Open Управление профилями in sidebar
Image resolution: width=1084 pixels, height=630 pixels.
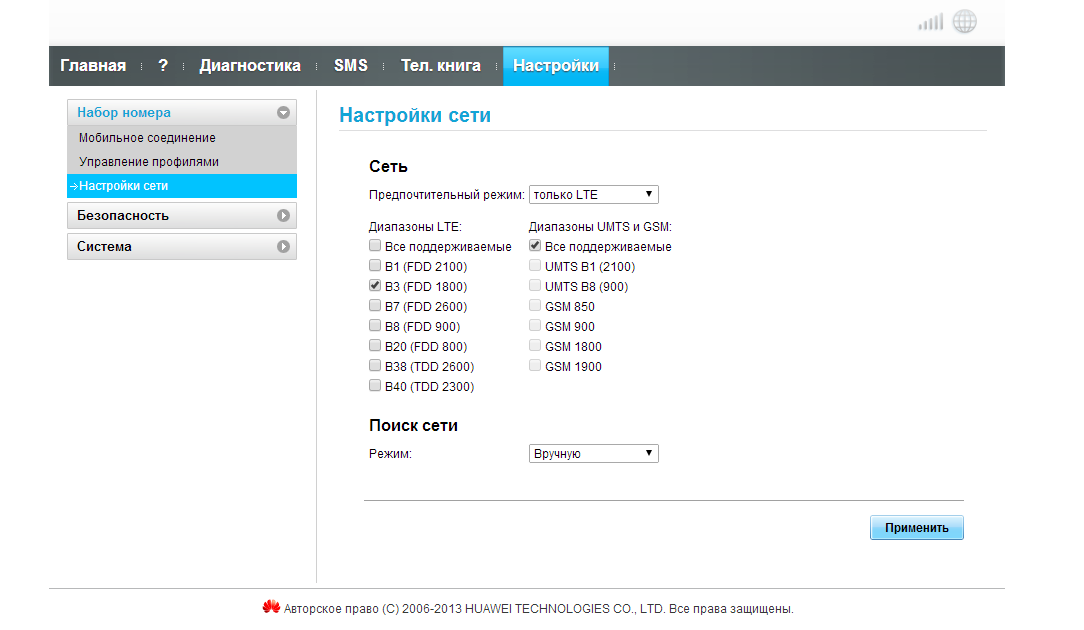[x=149, y=162]
